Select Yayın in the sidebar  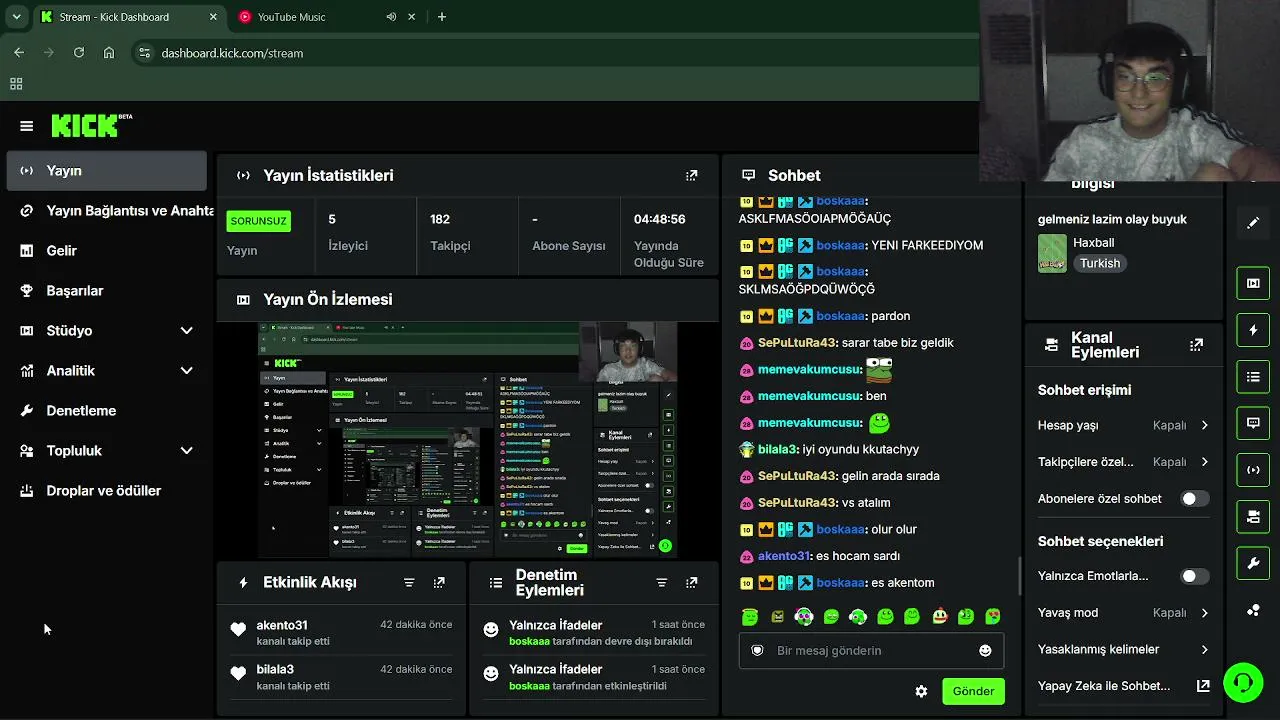107,171
